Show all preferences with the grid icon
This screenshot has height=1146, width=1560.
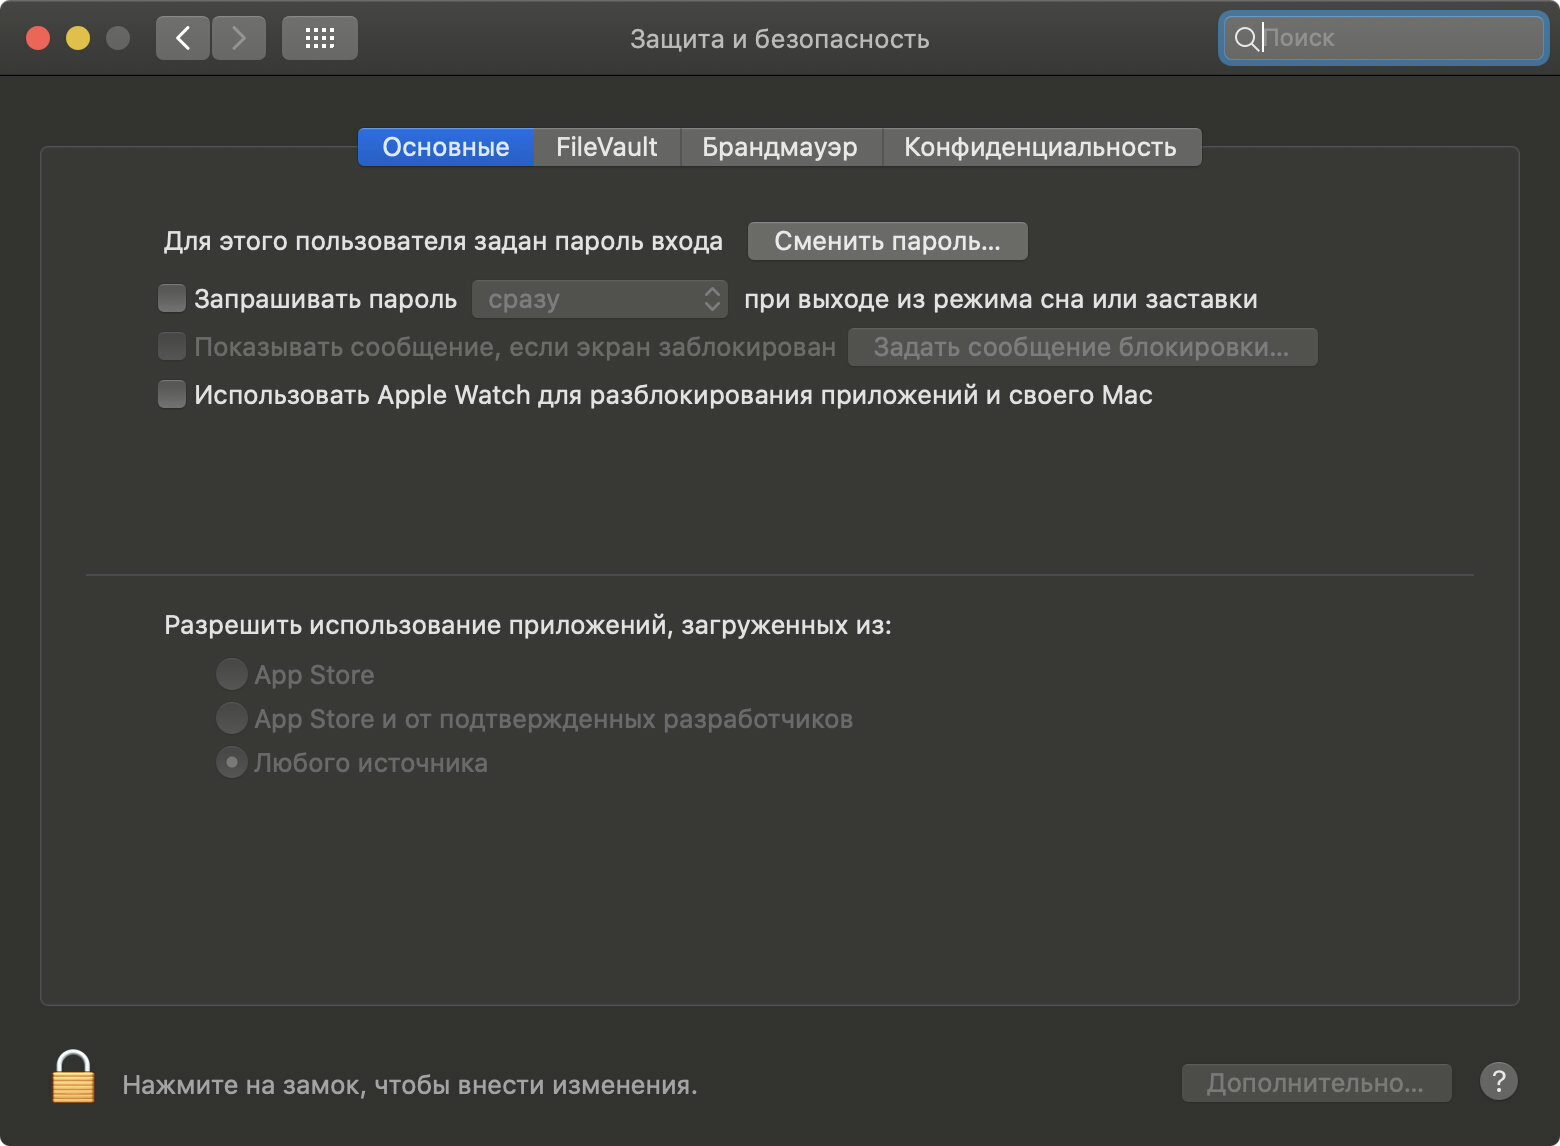(x=319, y=38)
